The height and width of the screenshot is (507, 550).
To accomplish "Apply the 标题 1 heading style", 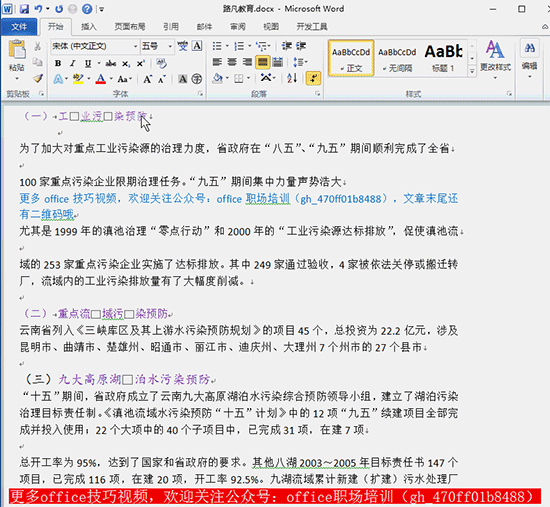I will [x=443, y=58].
